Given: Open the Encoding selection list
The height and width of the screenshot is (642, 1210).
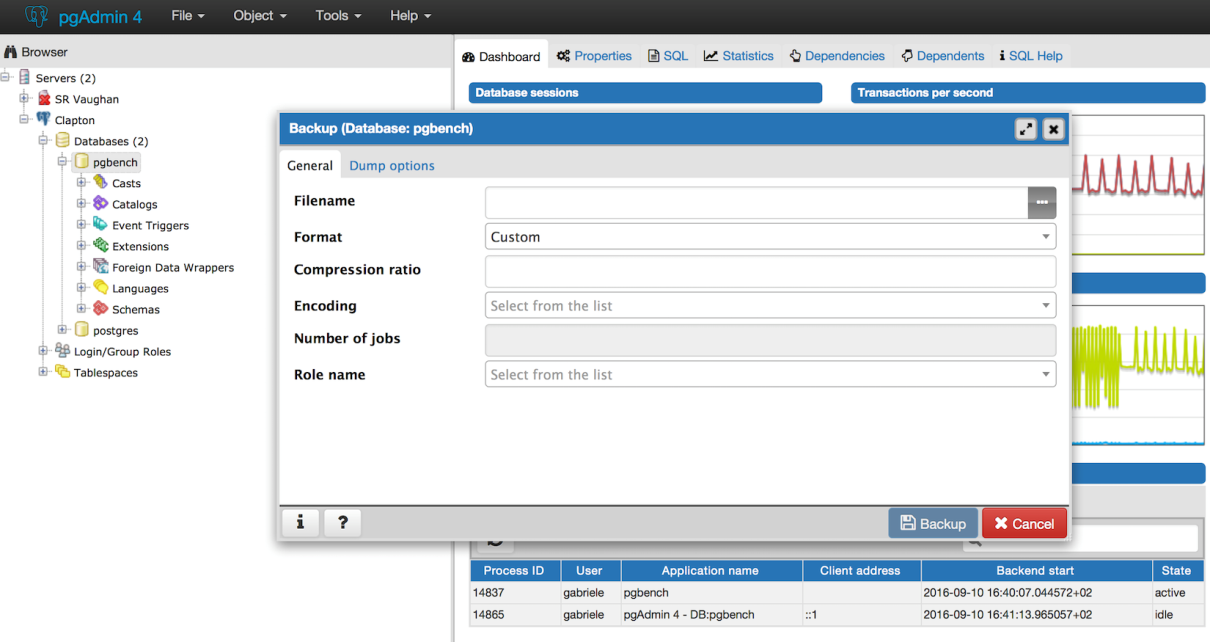Looking at the screenshot, I should coord(770,306).
